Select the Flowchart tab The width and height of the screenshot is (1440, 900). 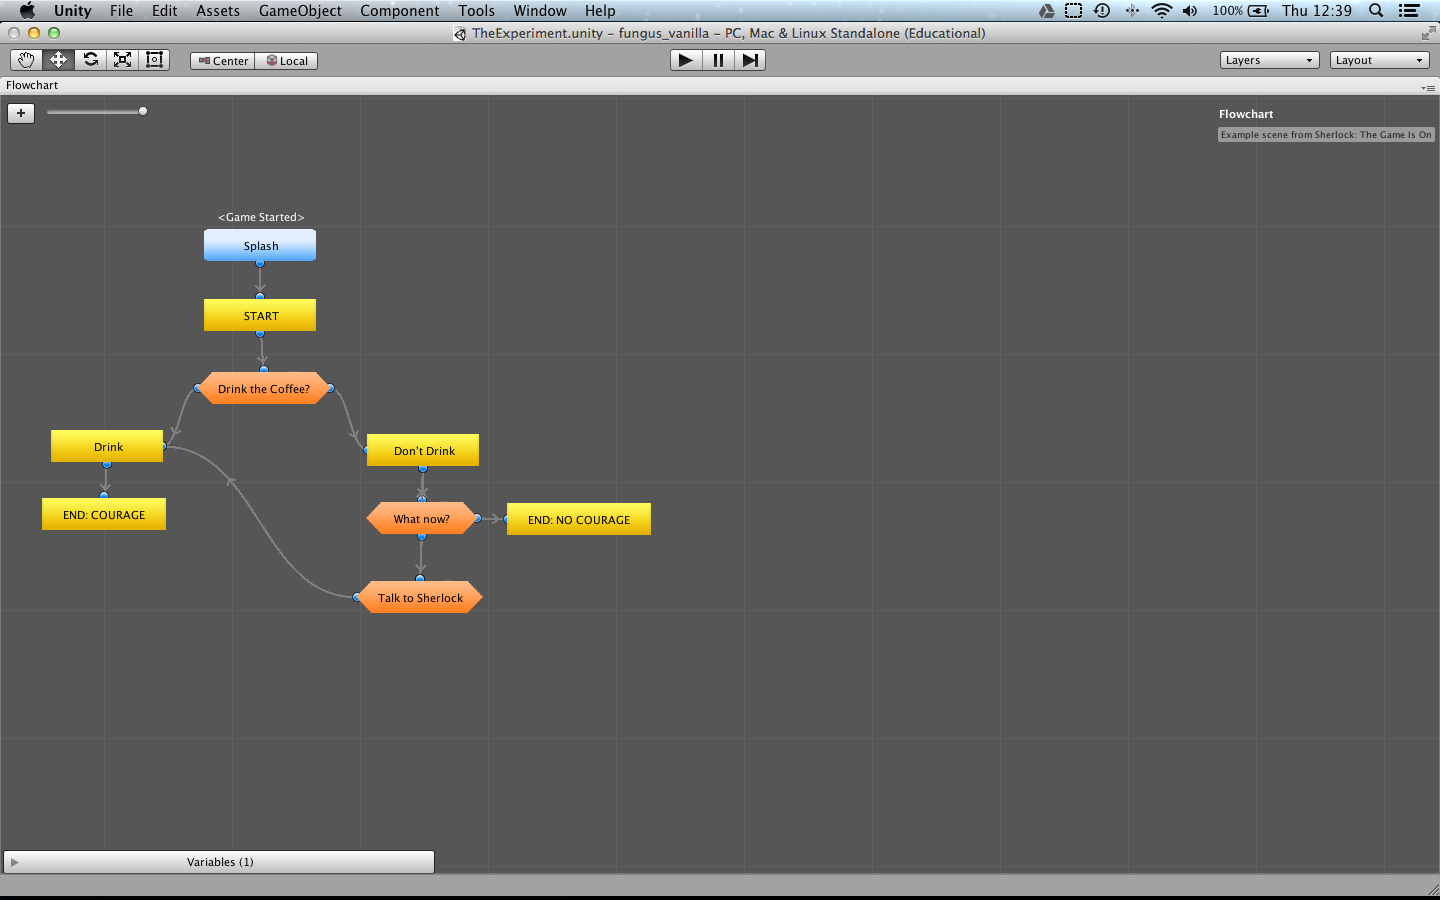(x=32, y=85)
